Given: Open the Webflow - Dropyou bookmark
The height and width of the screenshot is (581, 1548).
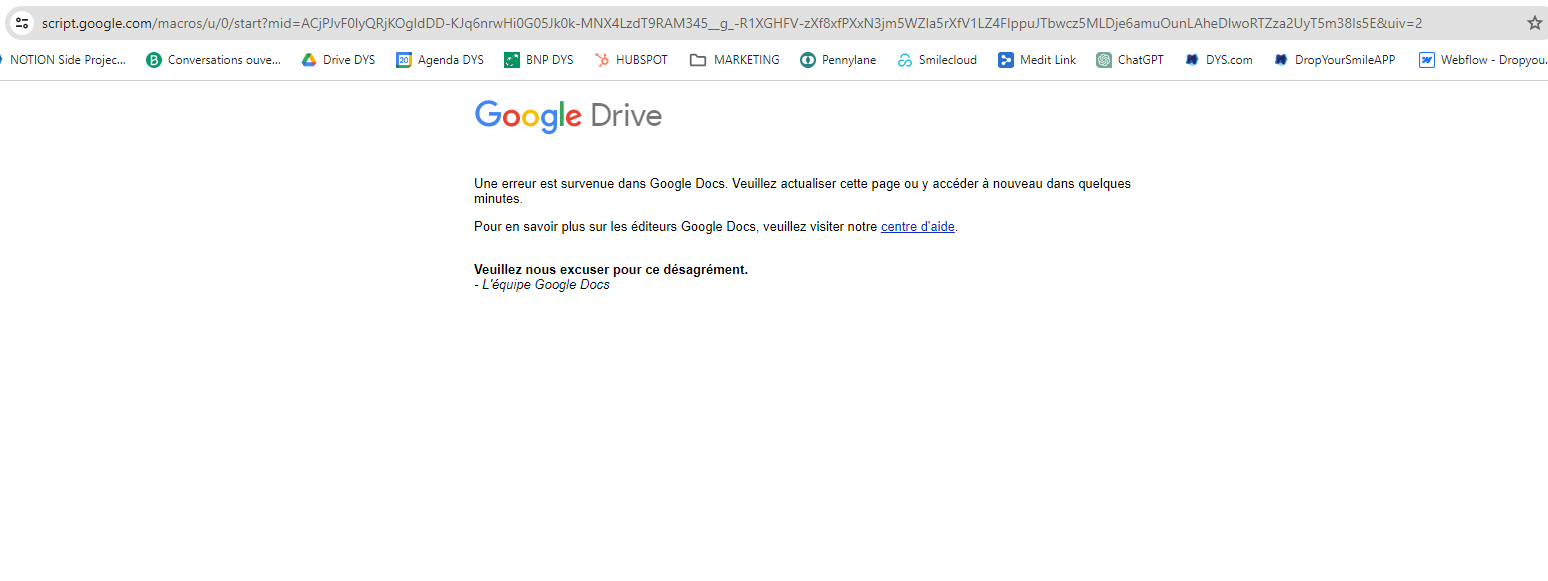Looking at the screenshot, I should 1482,60.
